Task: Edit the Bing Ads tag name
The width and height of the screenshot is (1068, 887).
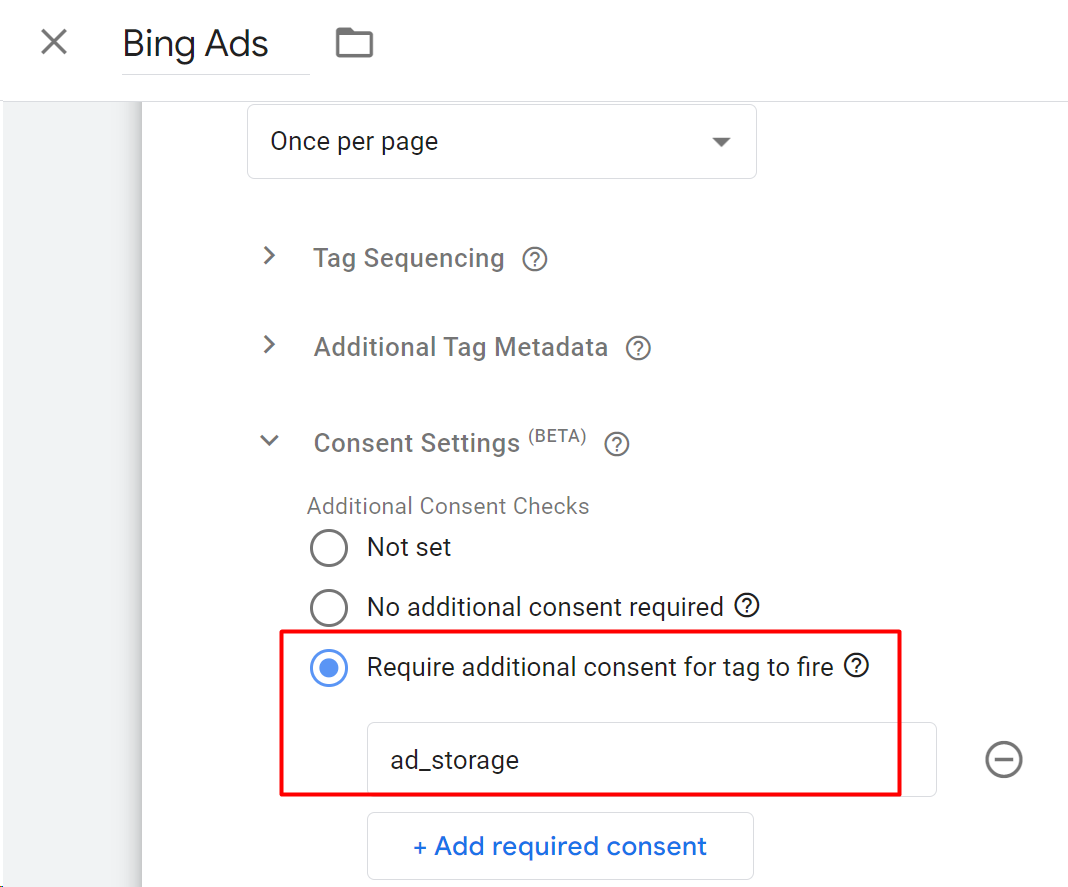Action: tap(196, 44)
